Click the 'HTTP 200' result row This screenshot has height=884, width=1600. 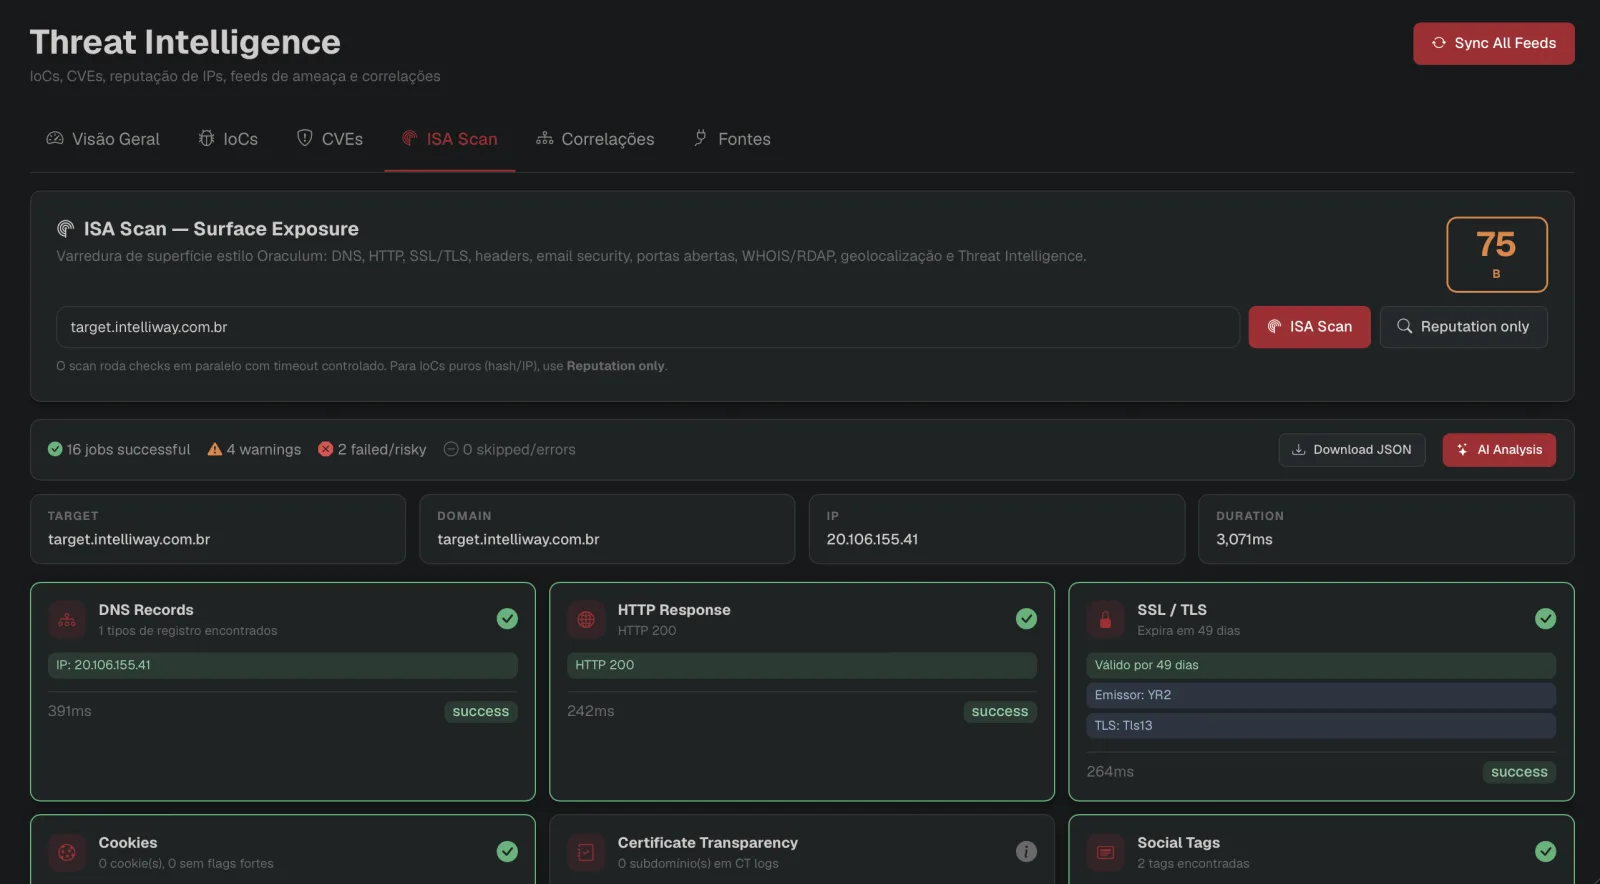[802, 665]
